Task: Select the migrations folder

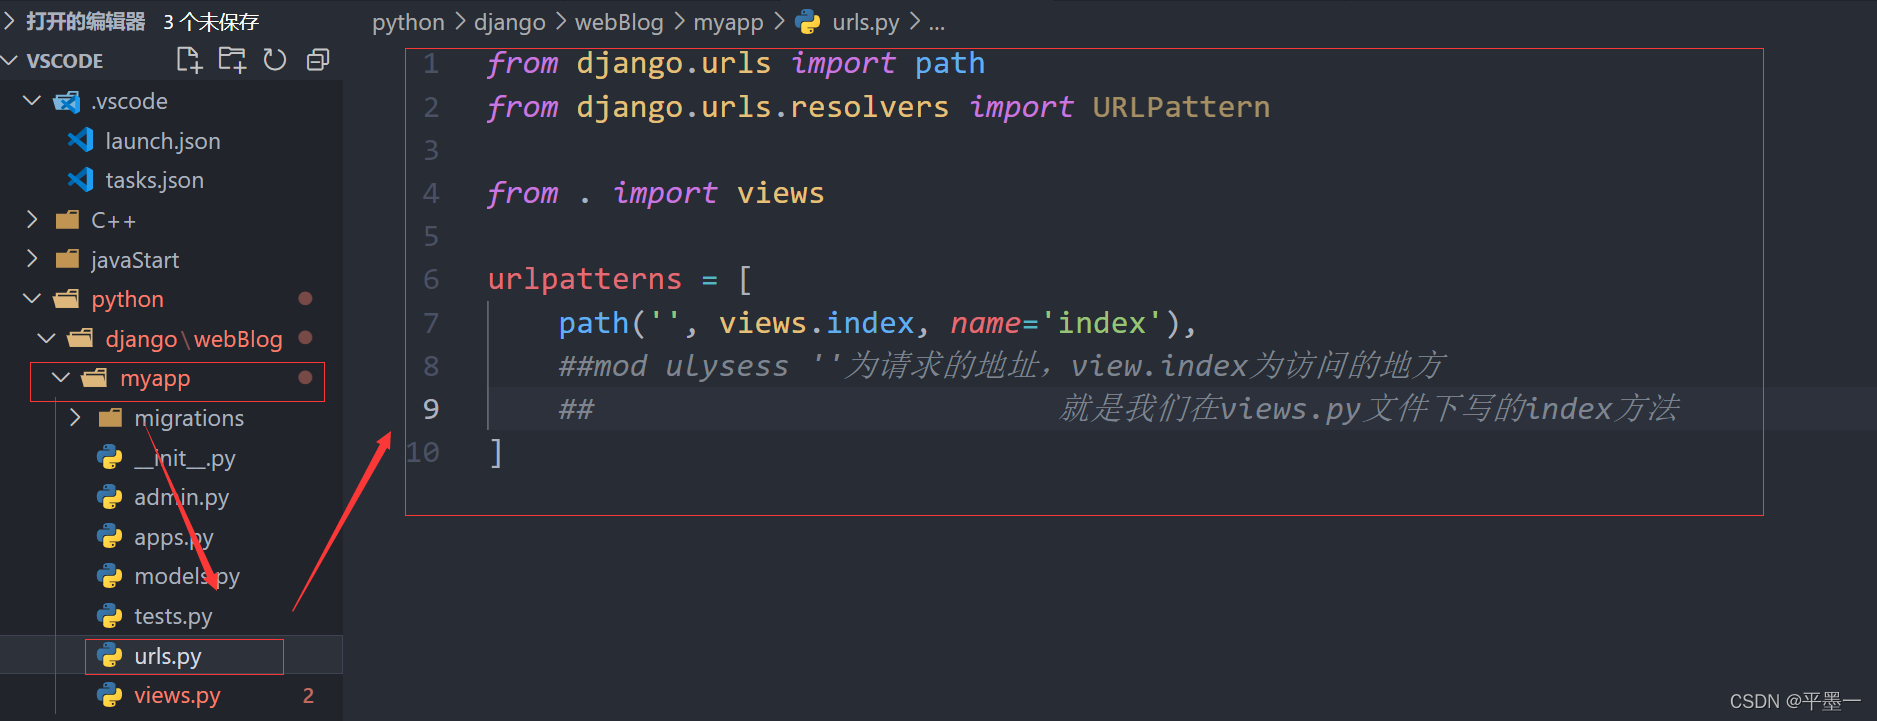Action: (189, 418)
